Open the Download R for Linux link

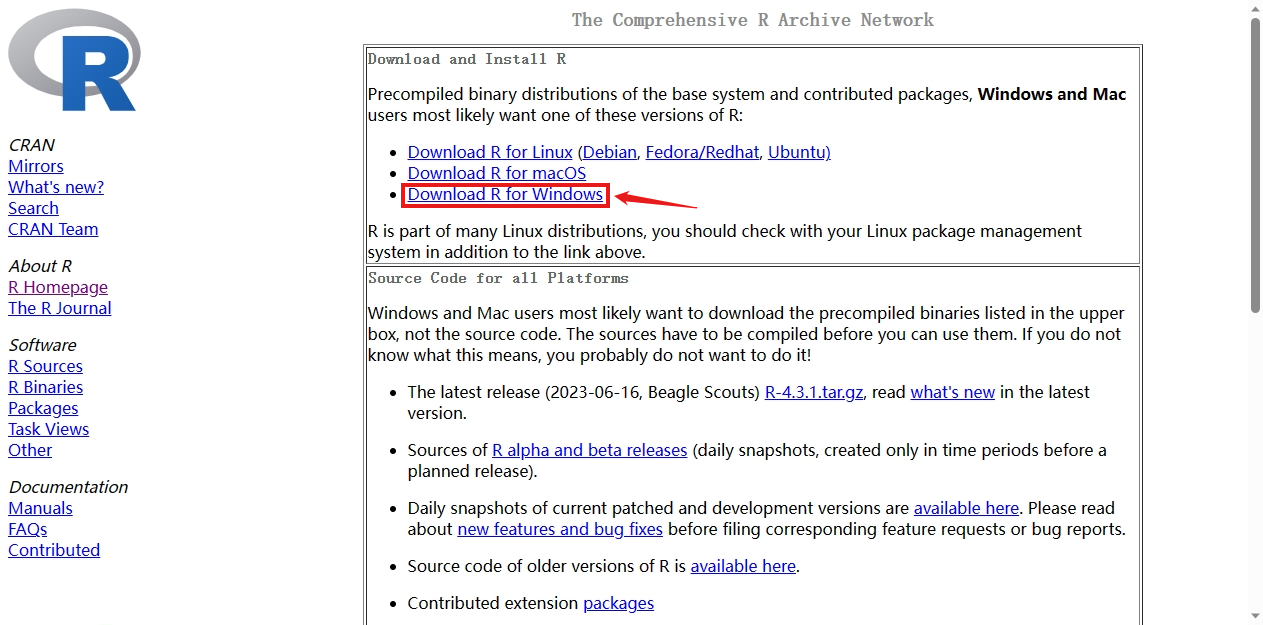(x=489, y=152)
